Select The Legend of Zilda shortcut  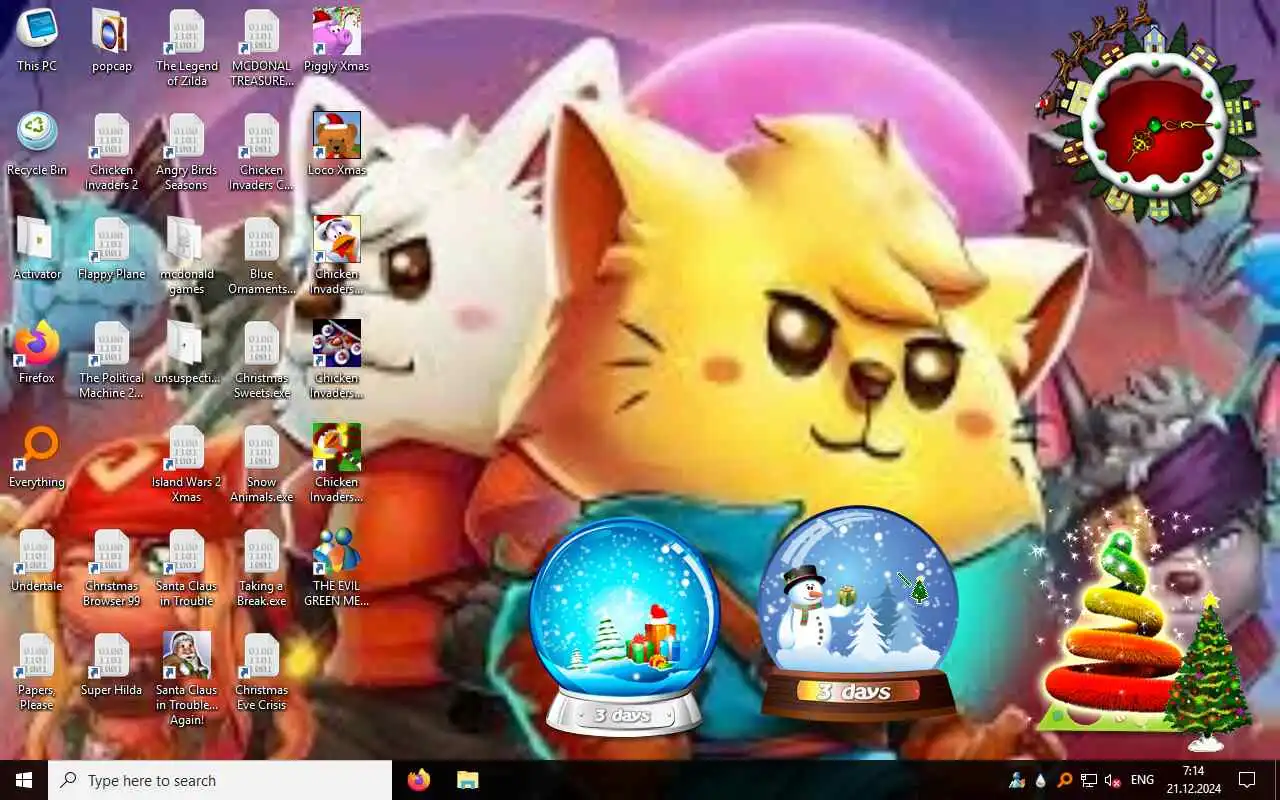pos(187,48)
